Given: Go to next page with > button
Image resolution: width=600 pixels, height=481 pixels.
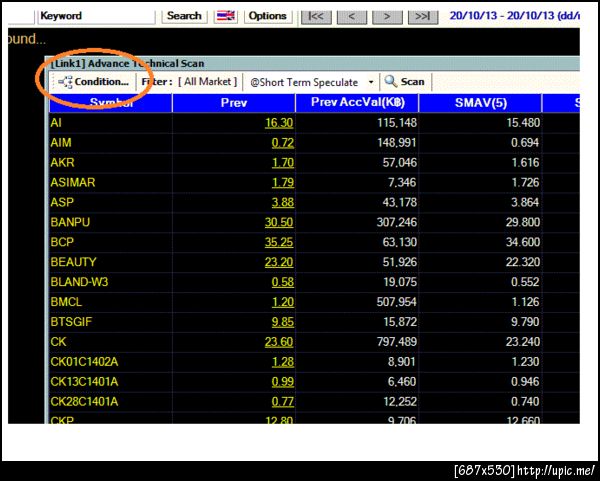Looking at the screenshot, I should coord(387,16).
